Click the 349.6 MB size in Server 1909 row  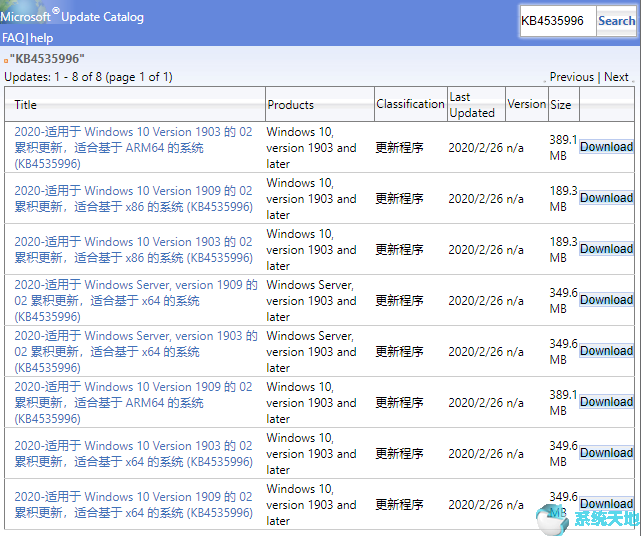coord(563,301)
